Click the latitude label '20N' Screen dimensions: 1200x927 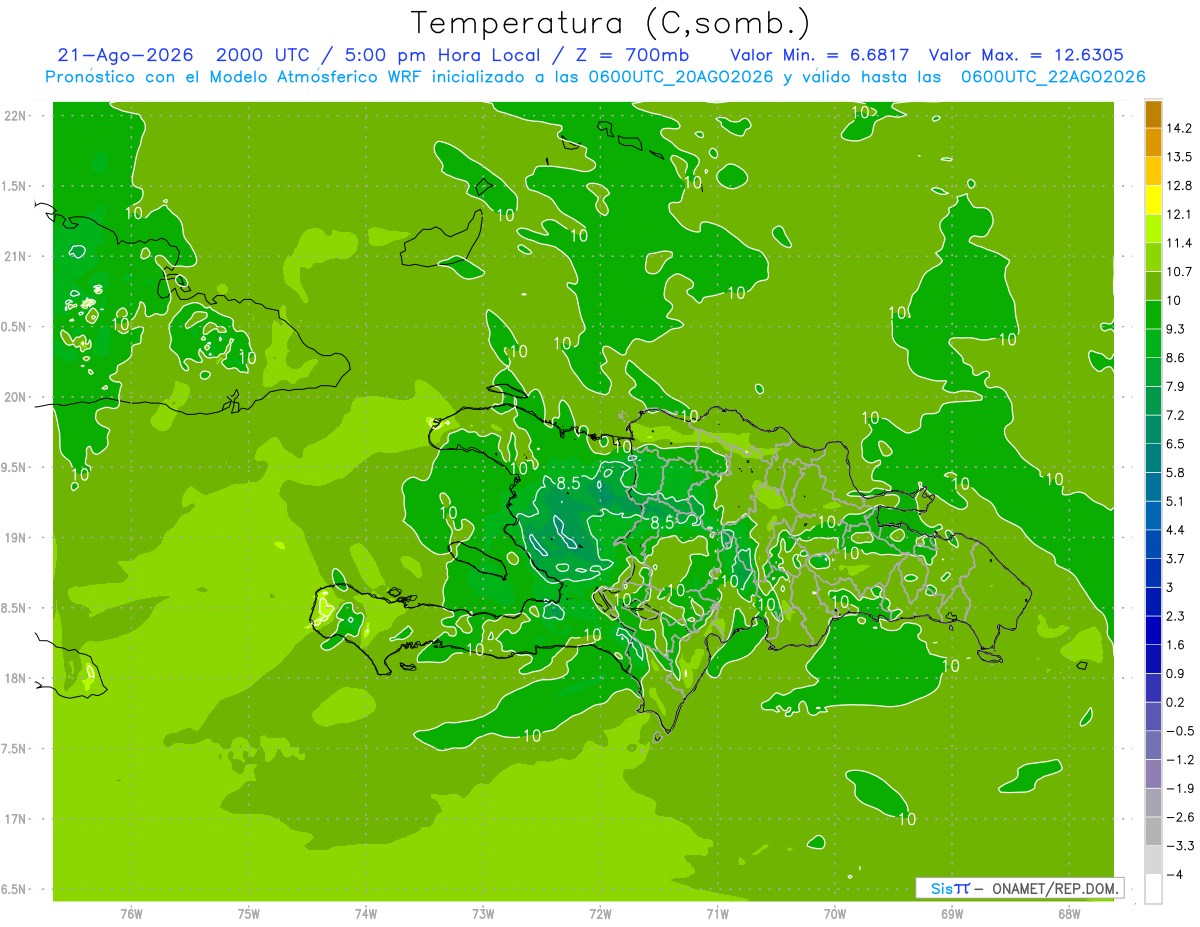(x=16, y=397)
